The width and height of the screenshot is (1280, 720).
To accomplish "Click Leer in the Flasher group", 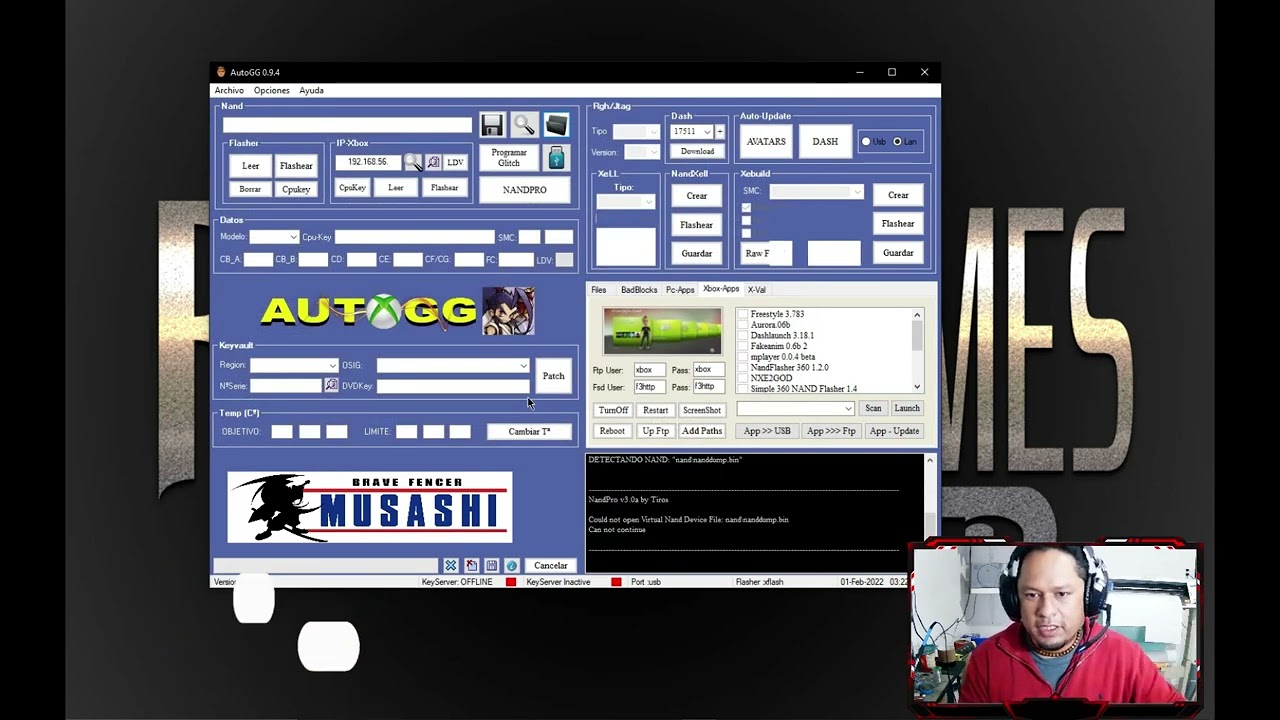I will (250, 166).
